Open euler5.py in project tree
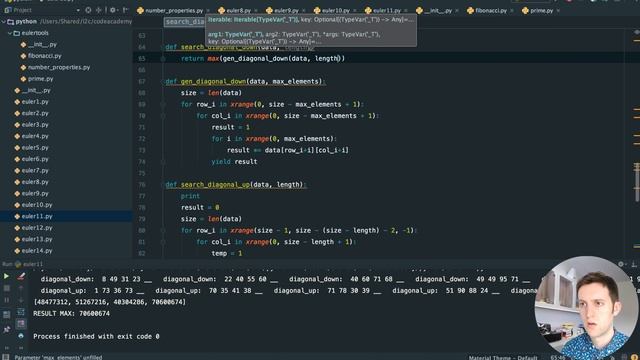Viewport: 640px width, 360px height. (35, 147)
